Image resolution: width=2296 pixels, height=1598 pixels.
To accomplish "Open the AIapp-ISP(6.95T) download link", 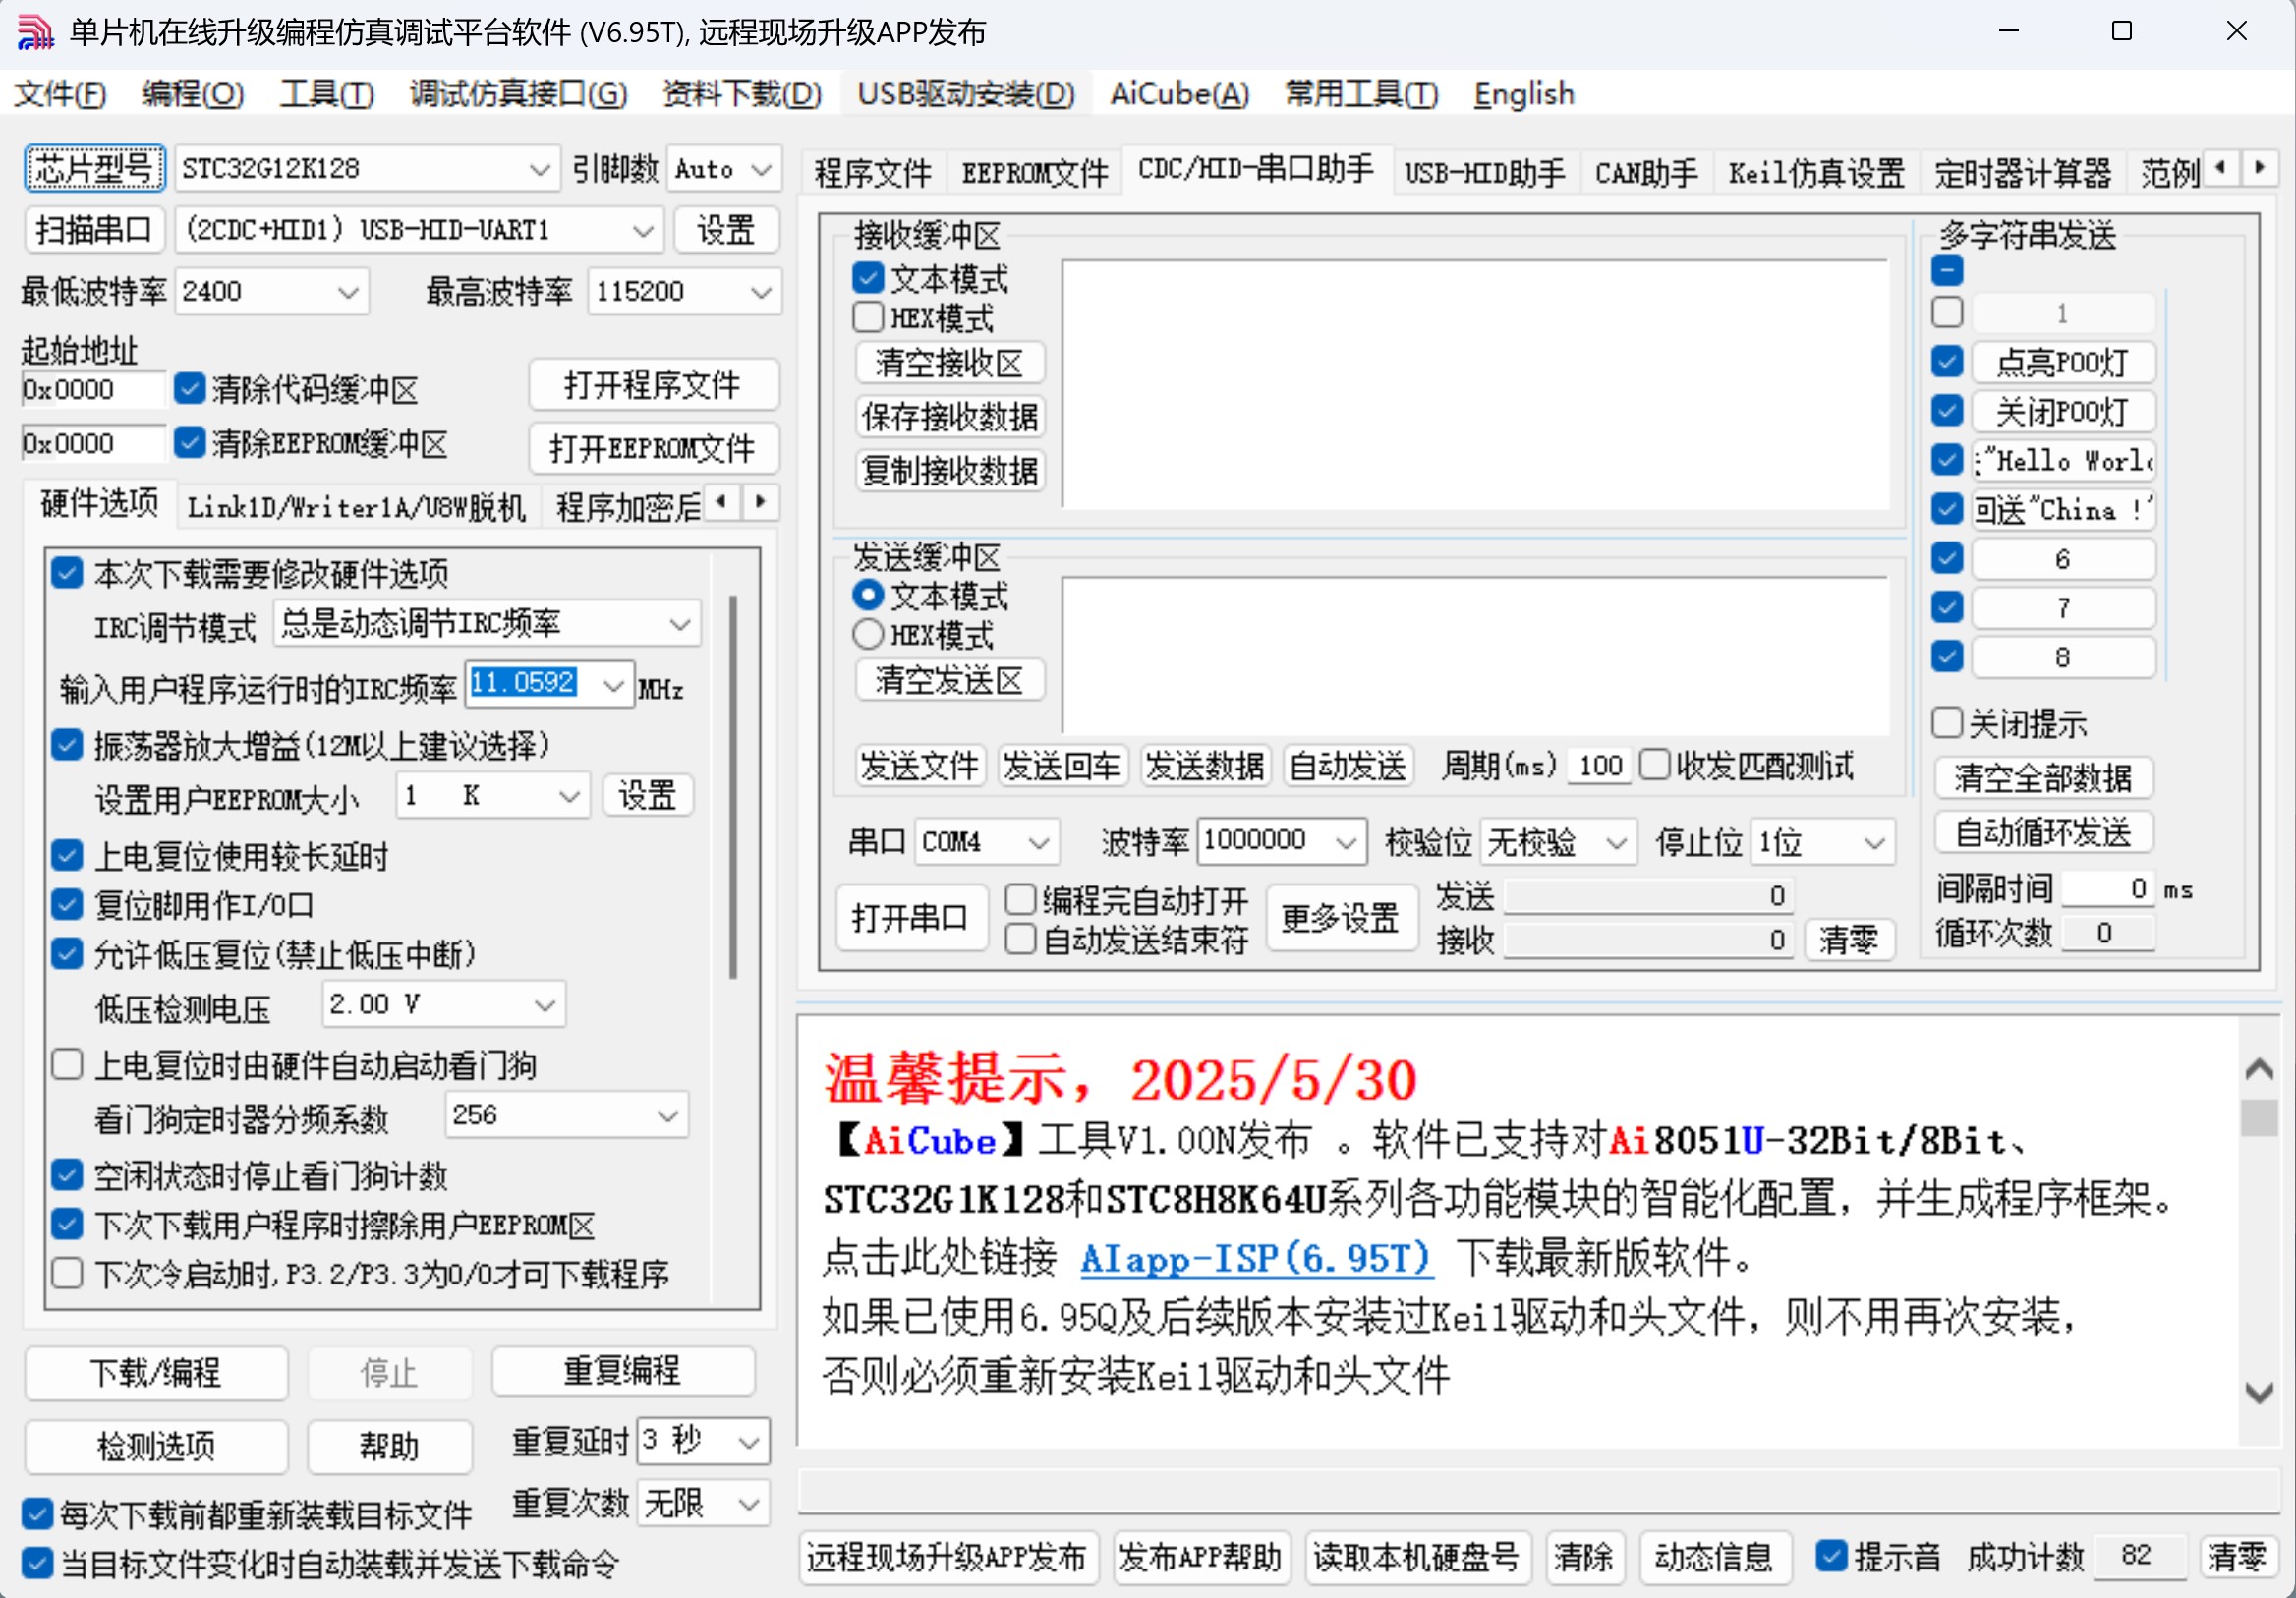I will pos(1256,1257).
